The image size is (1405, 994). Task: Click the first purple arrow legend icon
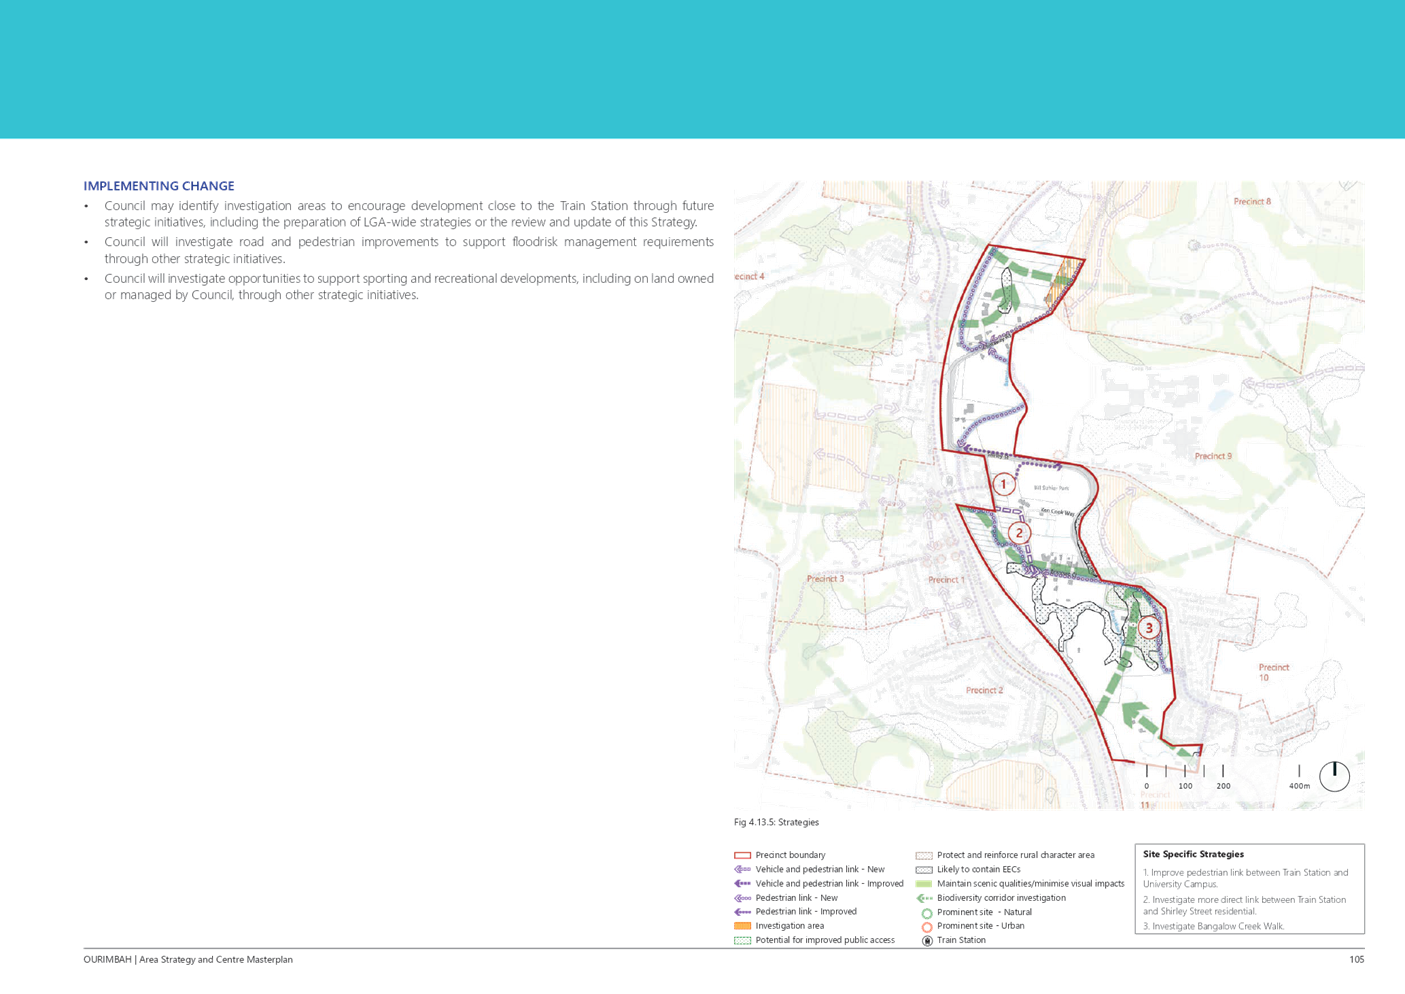pyautogui.click(x=742, y=870)
